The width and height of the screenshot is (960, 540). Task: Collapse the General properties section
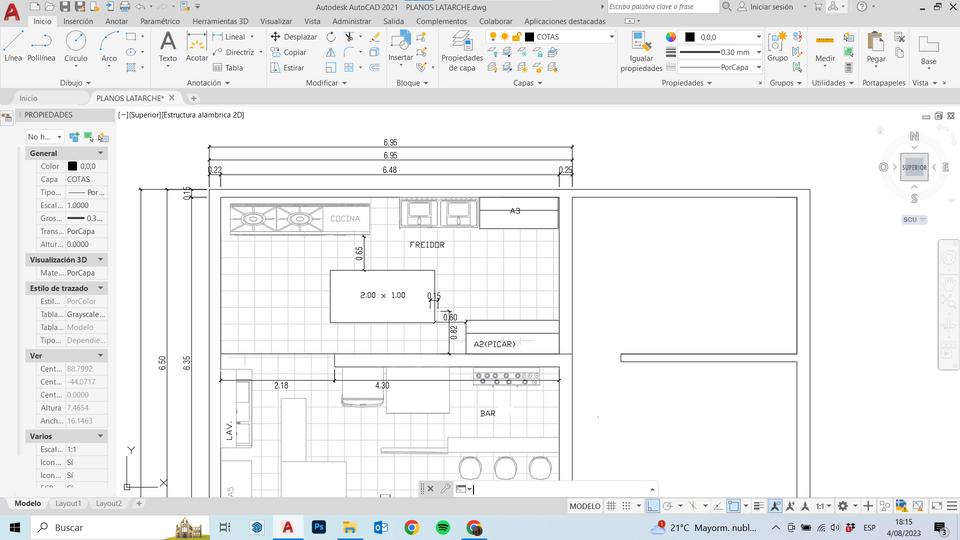[x=100, y=153]
